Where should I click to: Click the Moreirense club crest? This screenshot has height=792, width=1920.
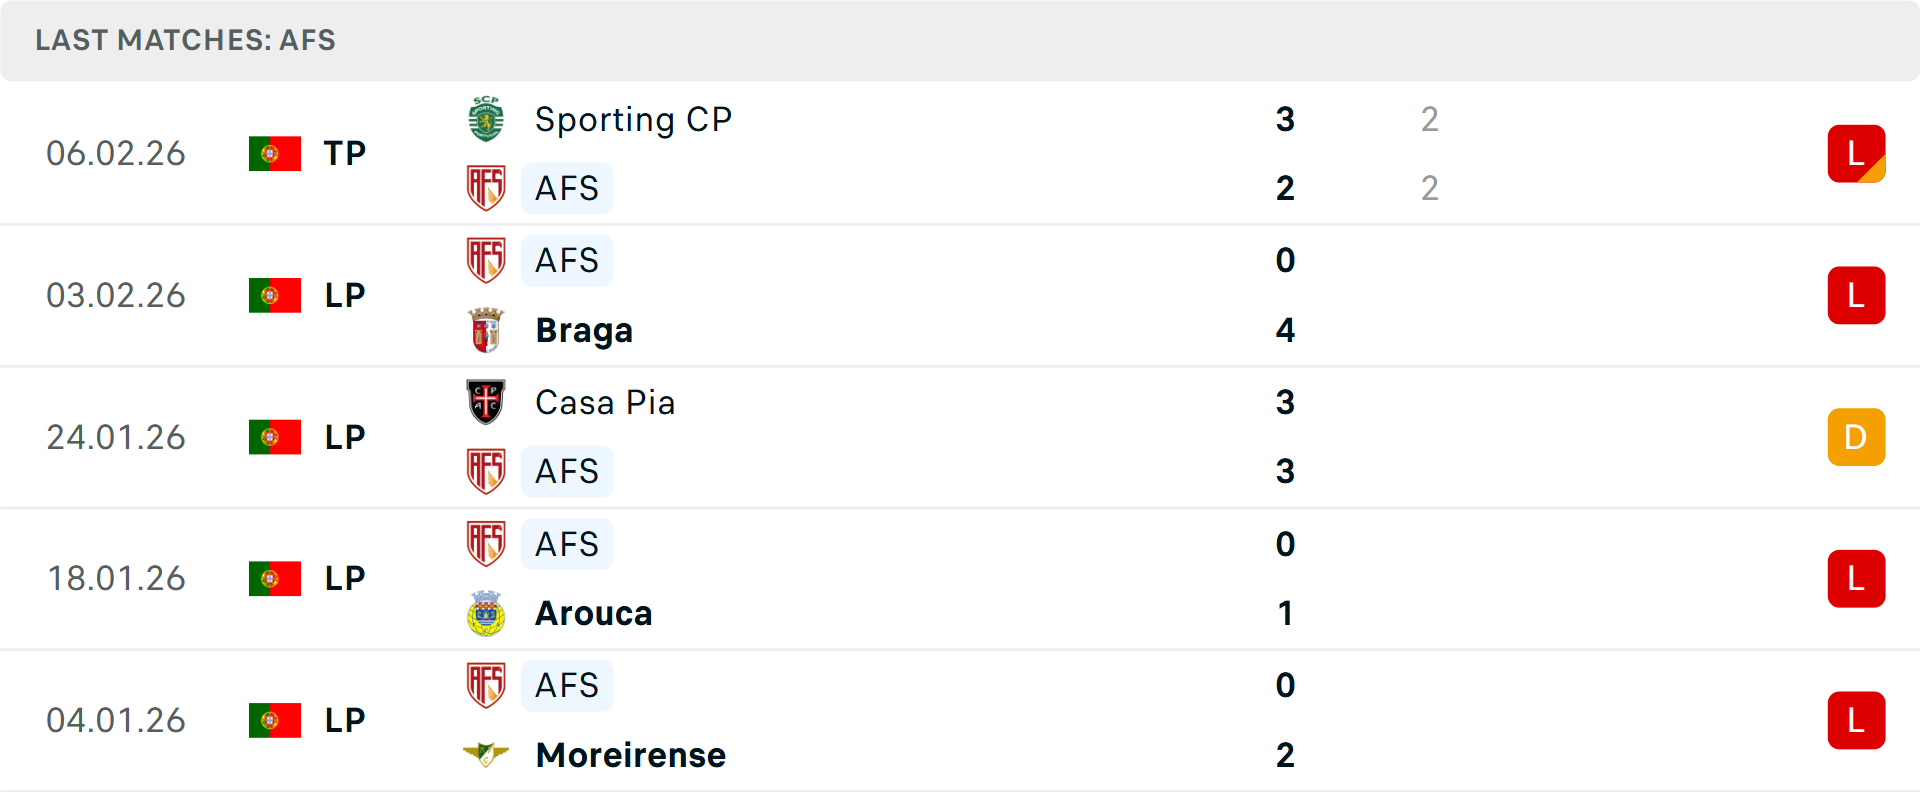[x=486, y=754]
